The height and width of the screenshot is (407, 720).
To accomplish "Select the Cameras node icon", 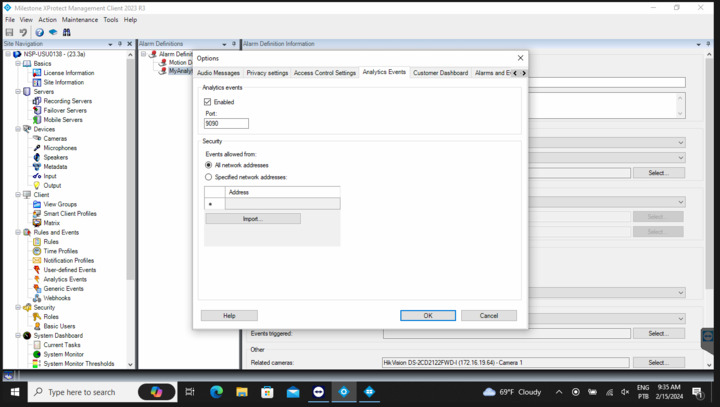I will [x=37, y=139].
